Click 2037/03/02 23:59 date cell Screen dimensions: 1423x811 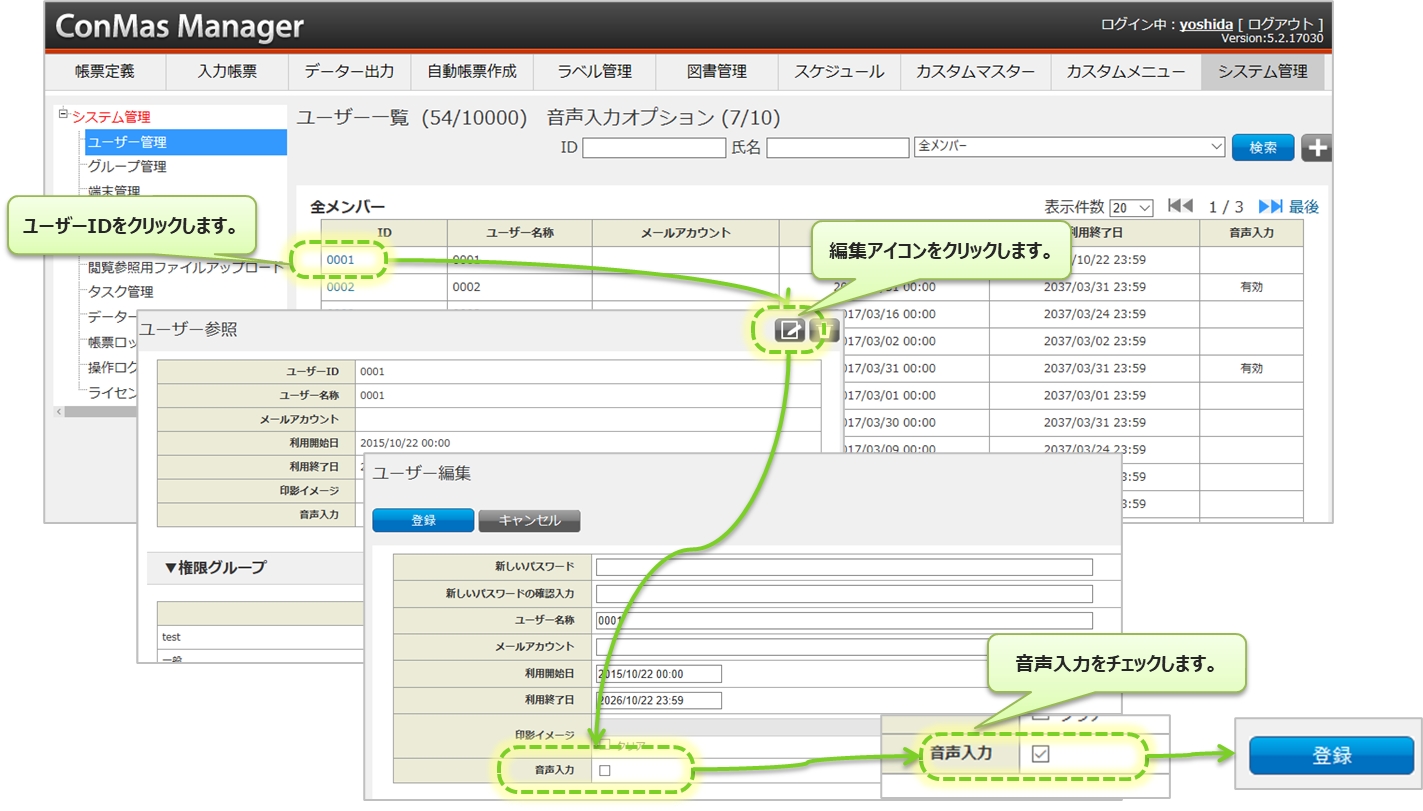[x=1095, y=341]
